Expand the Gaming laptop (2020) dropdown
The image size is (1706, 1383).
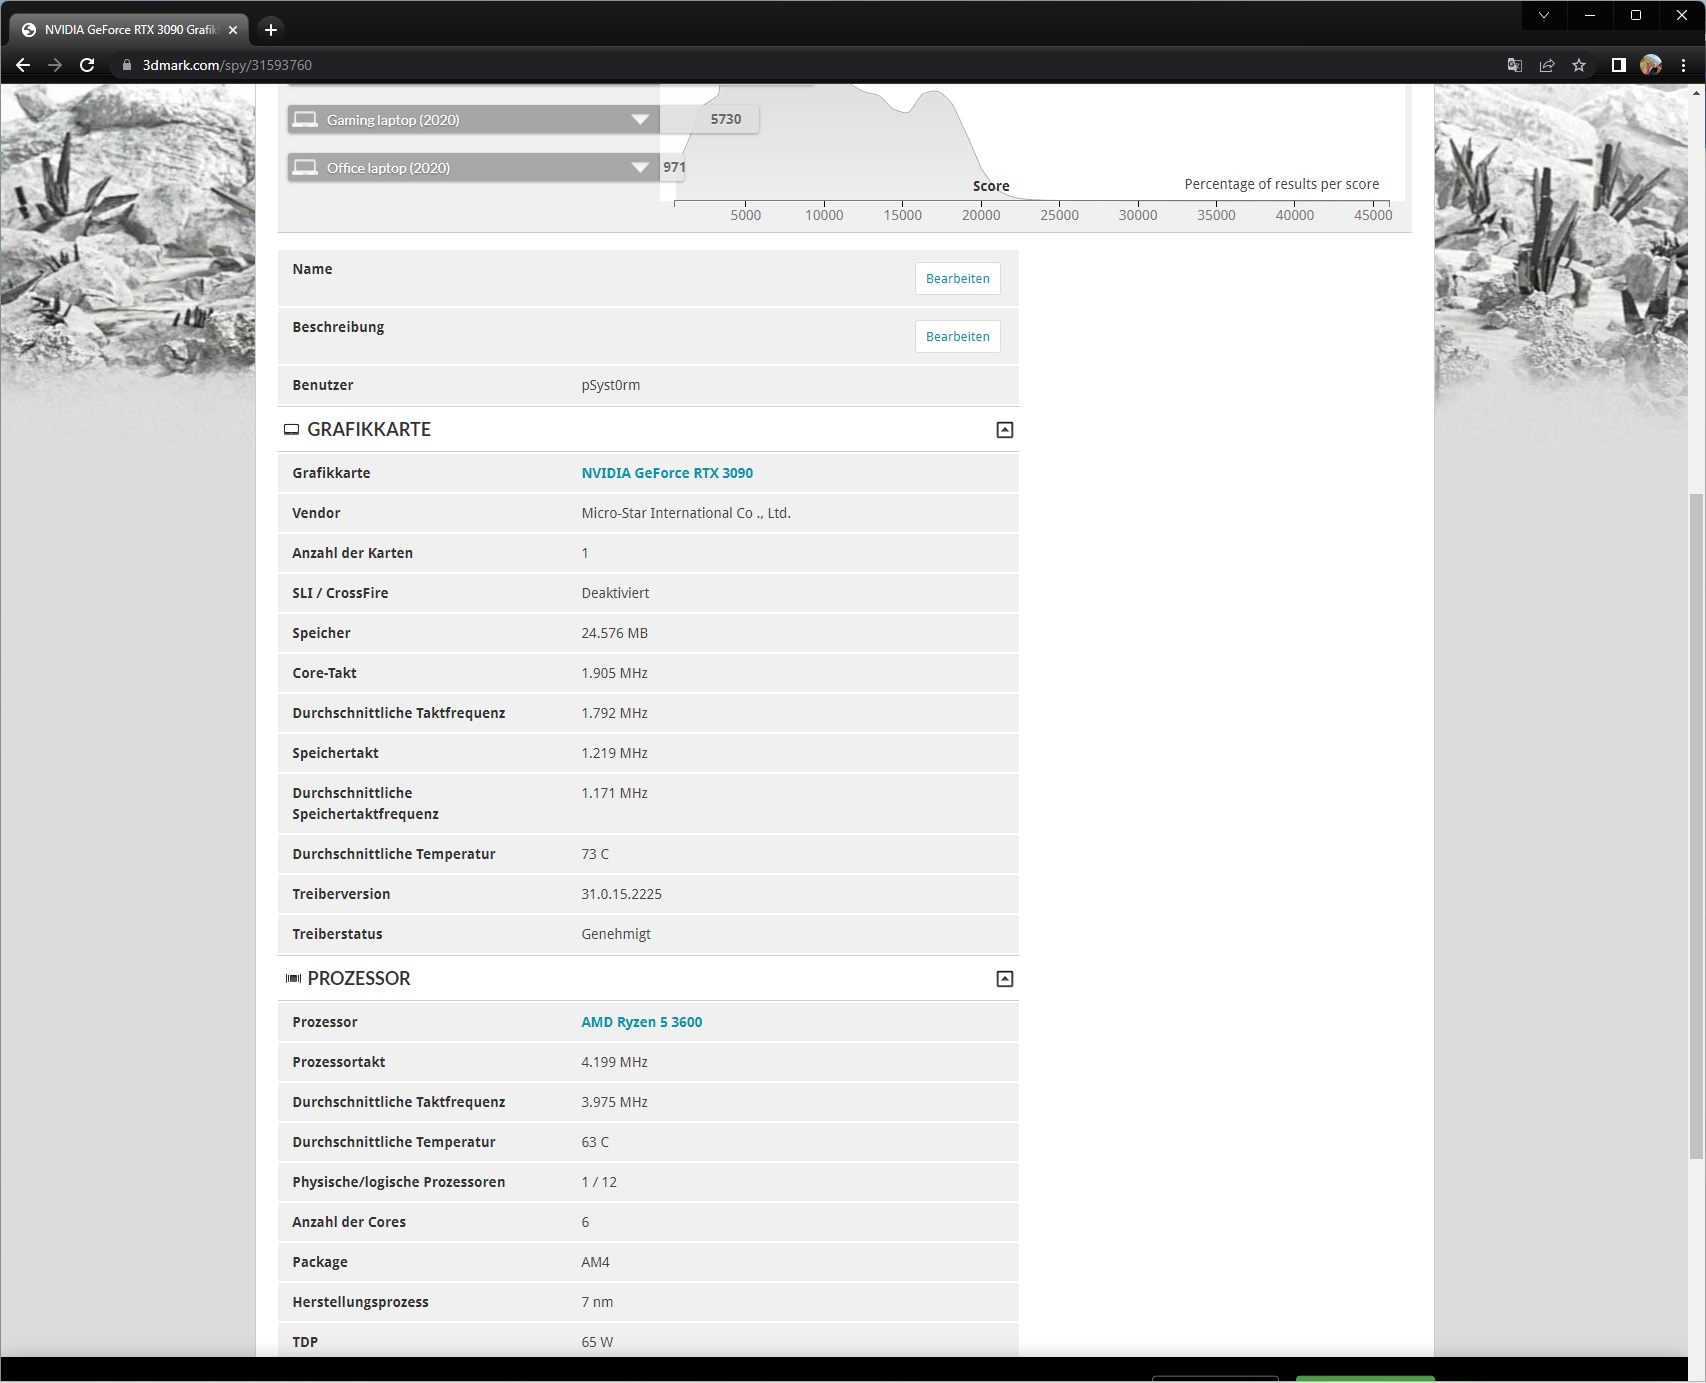pyautogui.click(x=640, y=120)
